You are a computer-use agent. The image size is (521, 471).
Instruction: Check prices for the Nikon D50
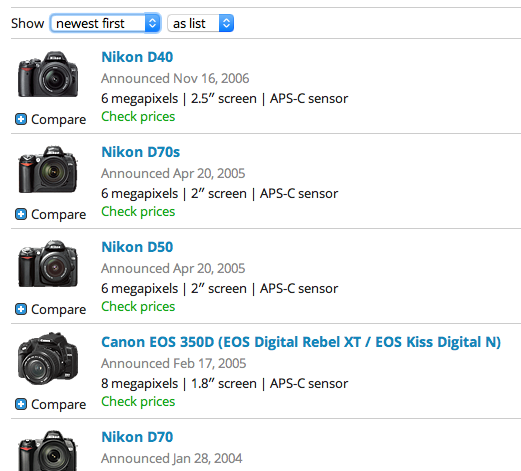pos(138,307)
